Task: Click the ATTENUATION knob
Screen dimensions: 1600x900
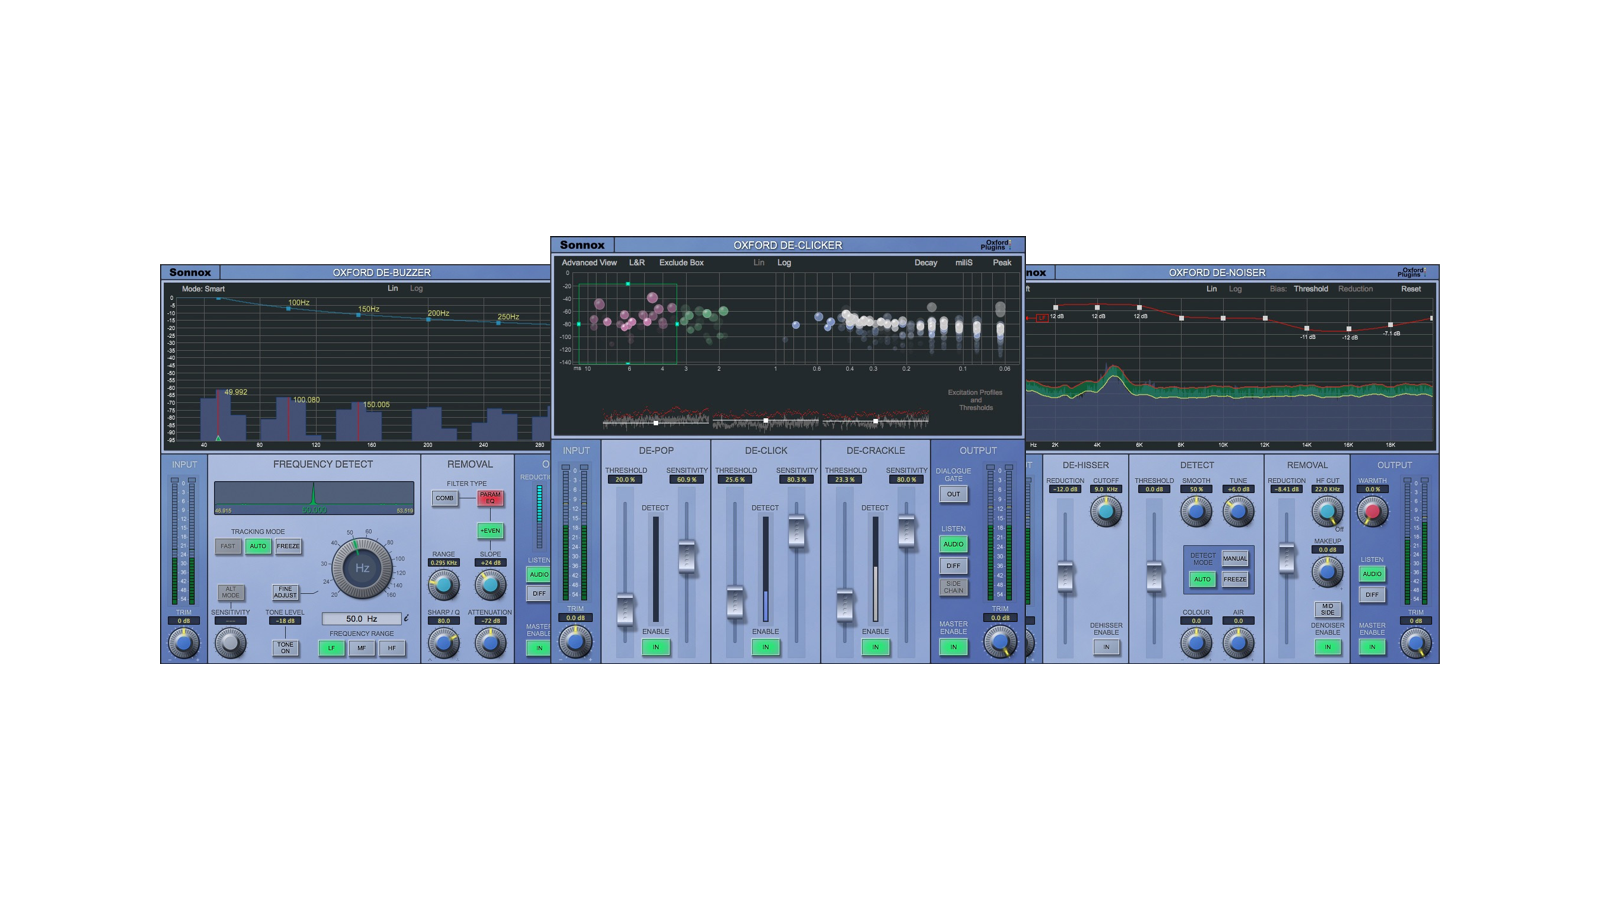Action: coord(490,643)
